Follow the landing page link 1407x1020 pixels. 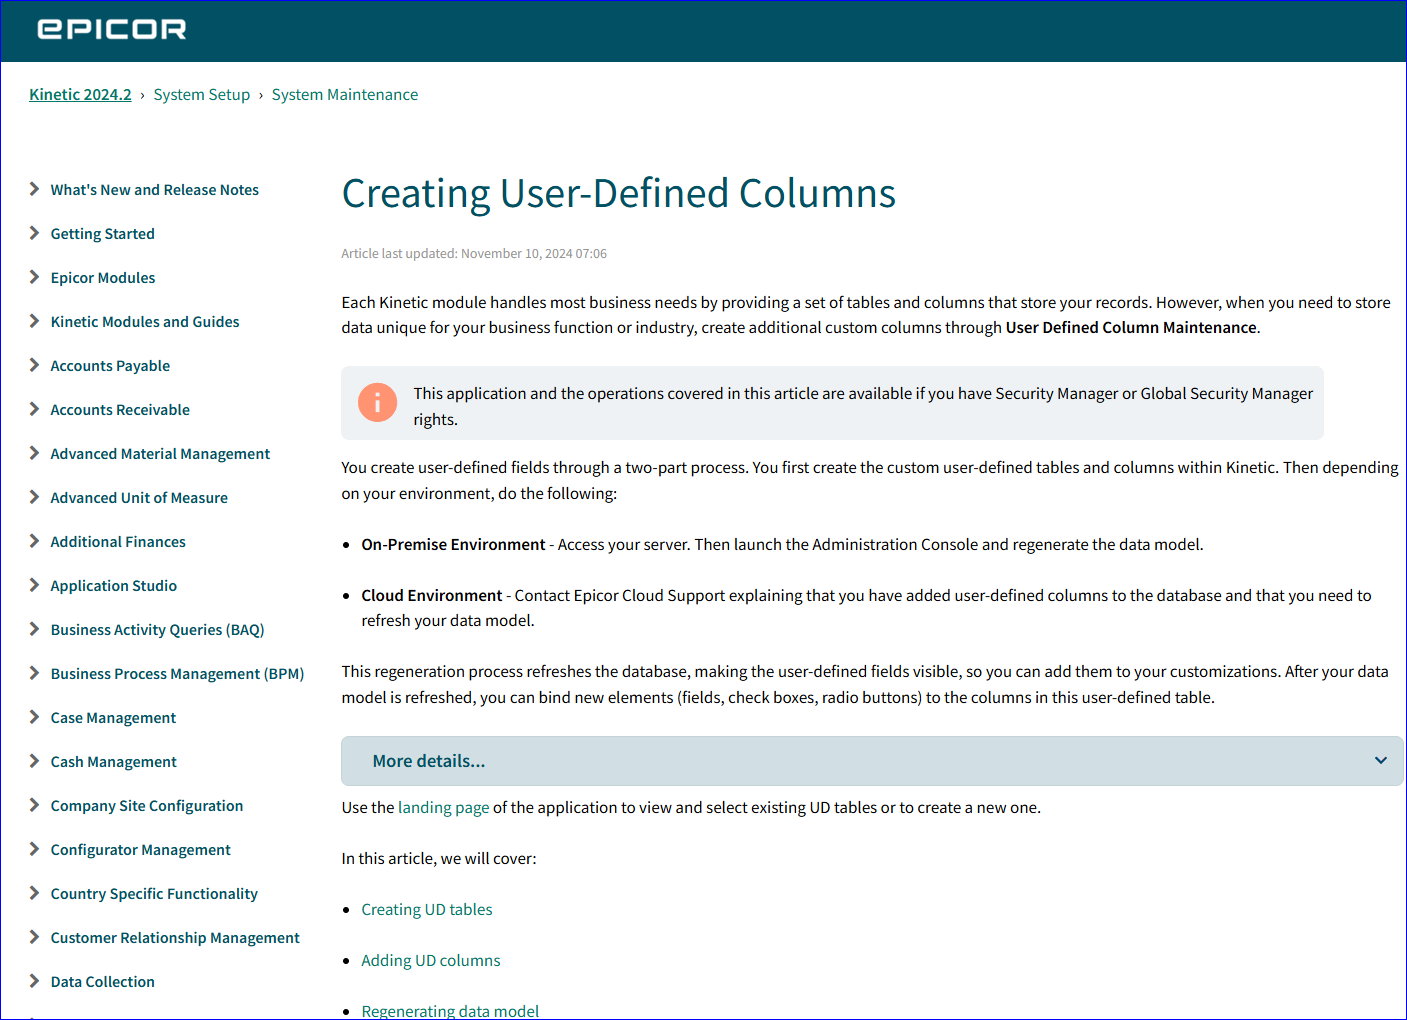click(x=444, y=807)
